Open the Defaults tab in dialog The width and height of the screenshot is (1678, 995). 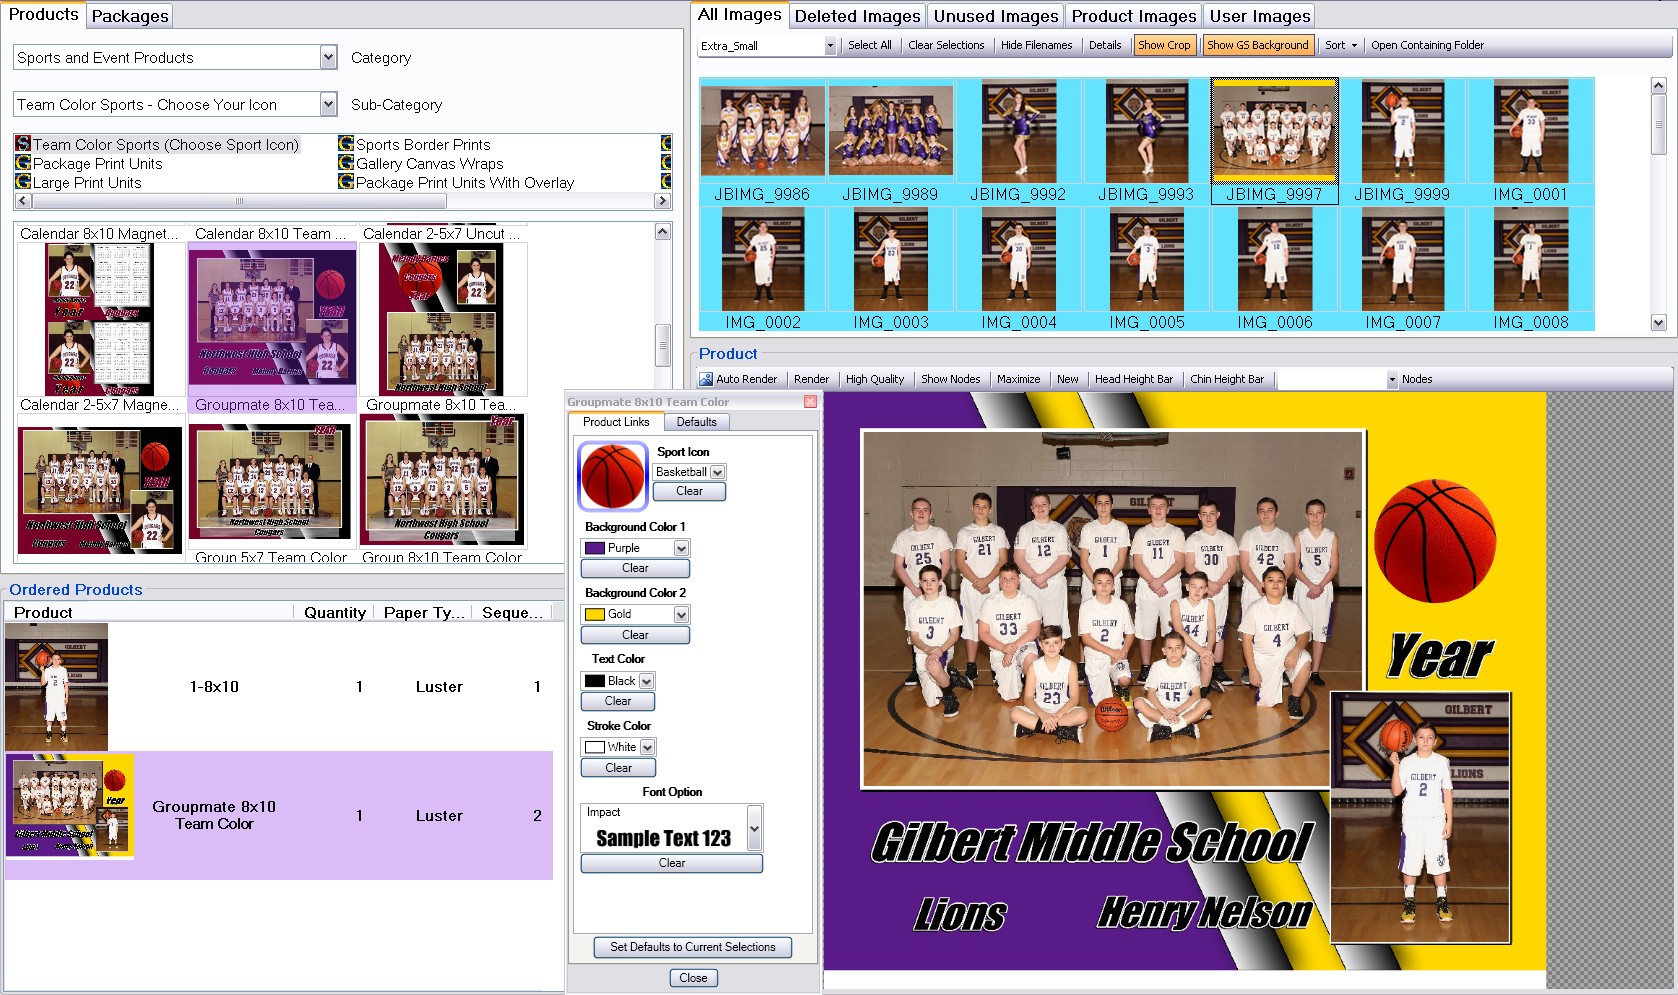(696, 422)
